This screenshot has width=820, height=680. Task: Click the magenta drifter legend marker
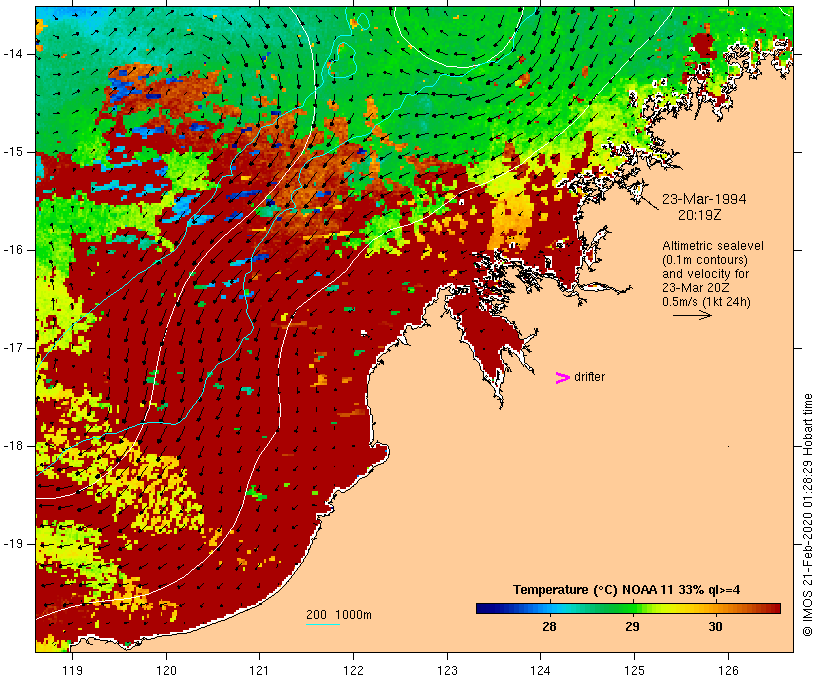click(x=562, y=378)
